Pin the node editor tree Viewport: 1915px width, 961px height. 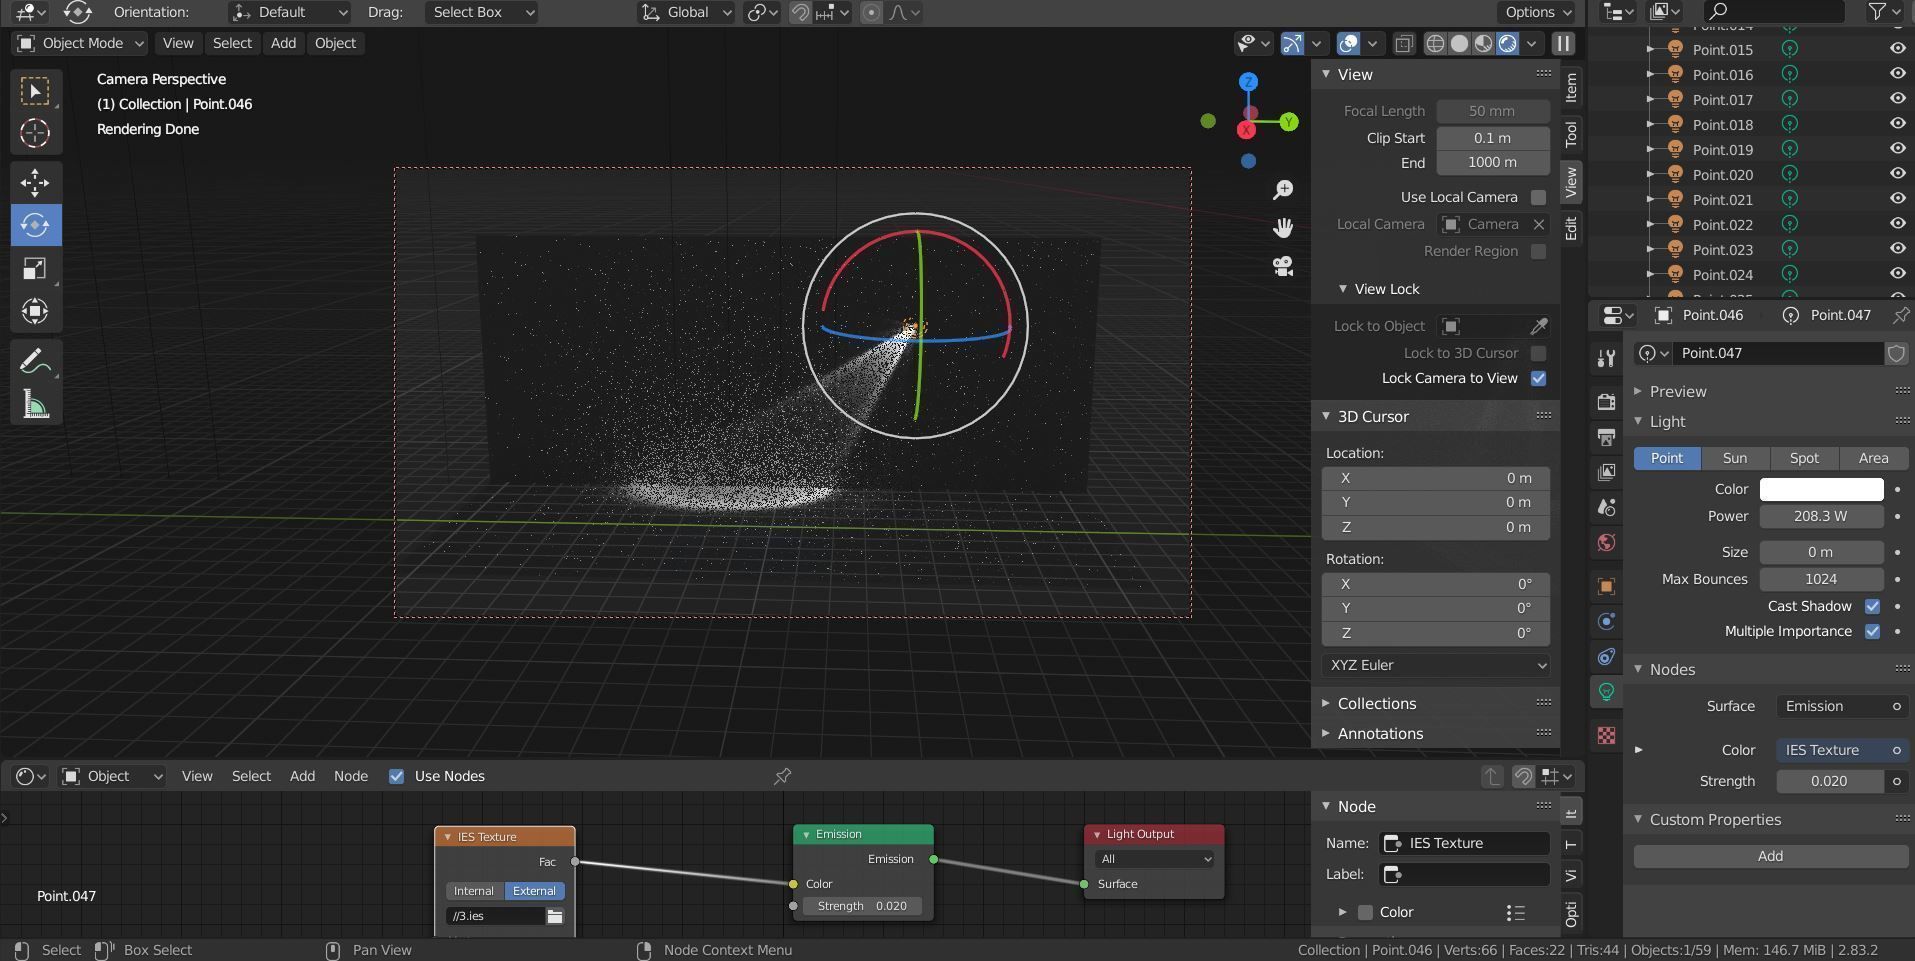pyautogui.click(x=782, y=776)
